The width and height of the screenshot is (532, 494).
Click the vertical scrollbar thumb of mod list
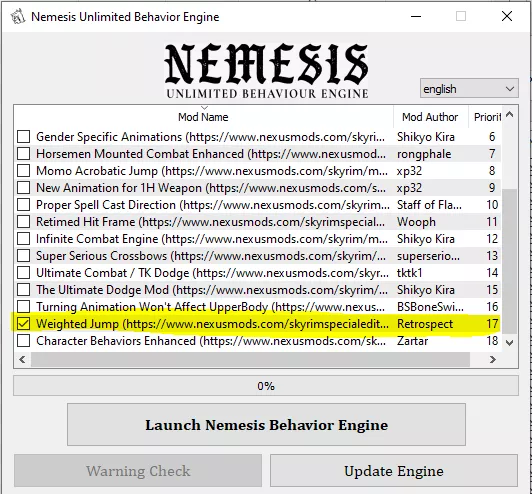click(509, 261)
